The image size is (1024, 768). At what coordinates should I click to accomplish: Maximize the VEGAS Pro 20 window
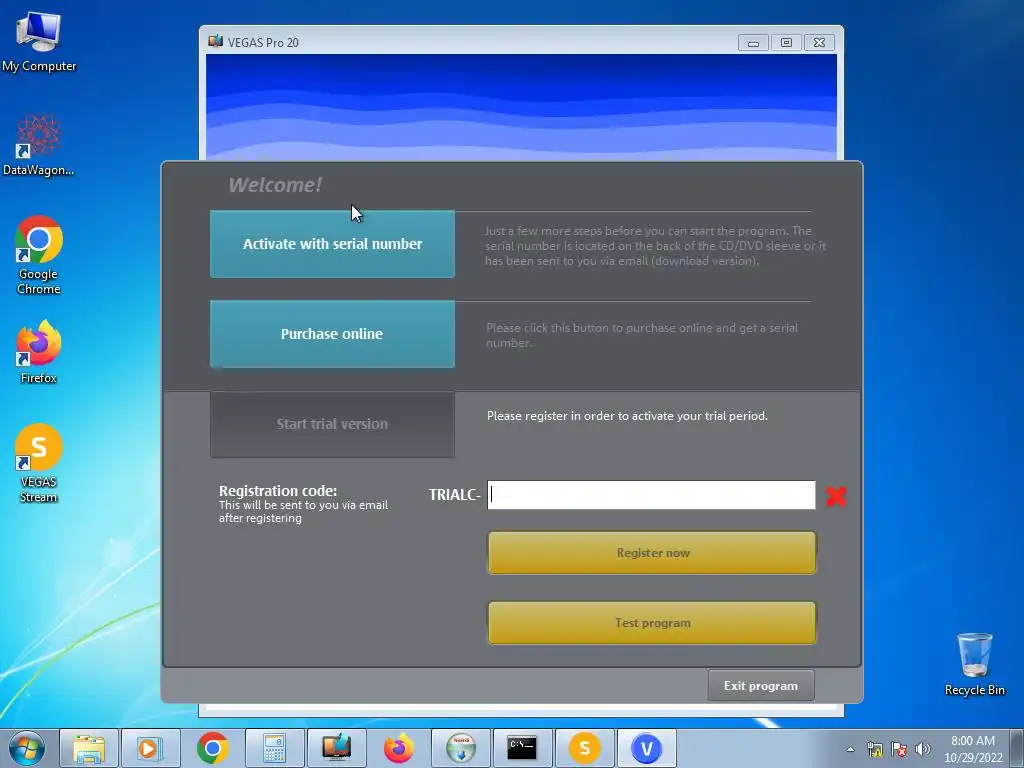click(x=786, y=42)
